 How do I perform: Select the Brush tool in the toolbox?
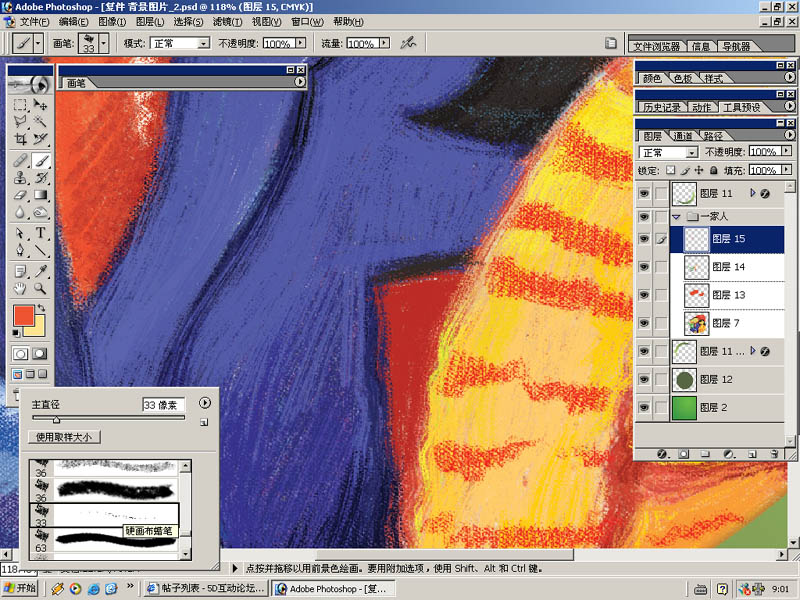pos(40,161)
